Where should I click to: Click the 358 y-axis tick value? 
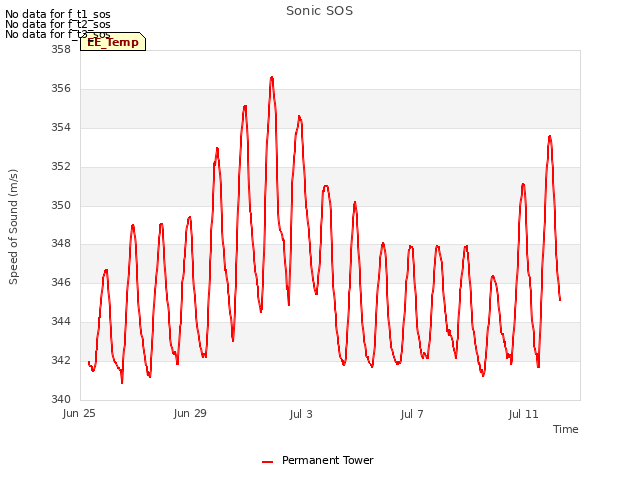61,50
